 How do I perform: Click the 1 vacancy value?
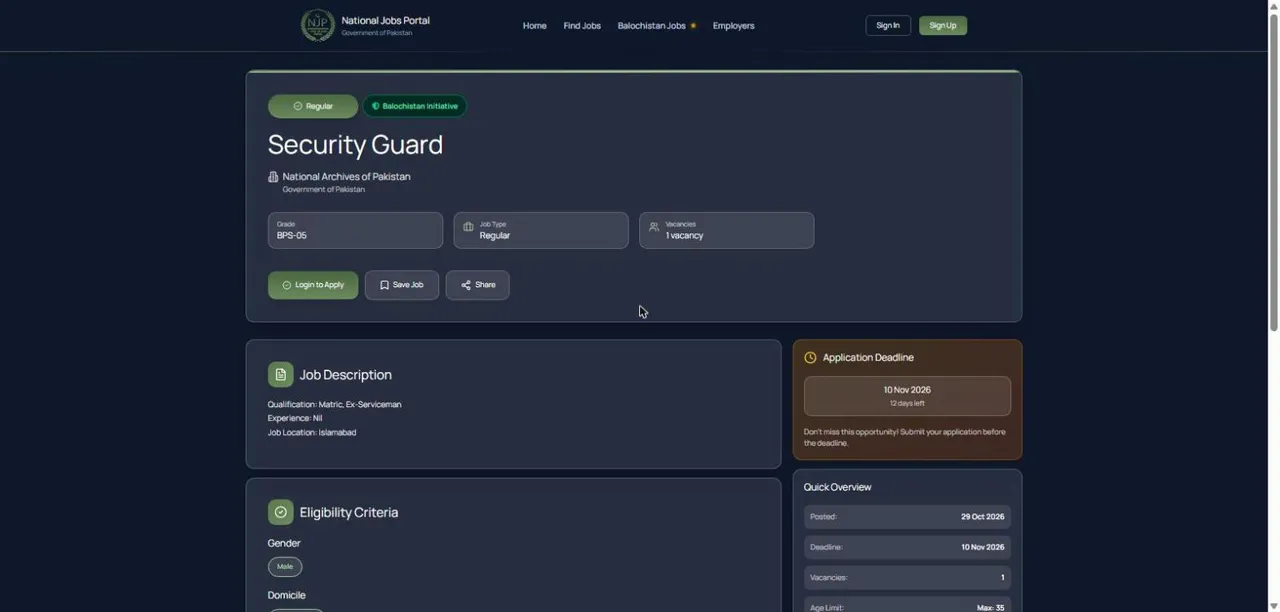[685, 236]
